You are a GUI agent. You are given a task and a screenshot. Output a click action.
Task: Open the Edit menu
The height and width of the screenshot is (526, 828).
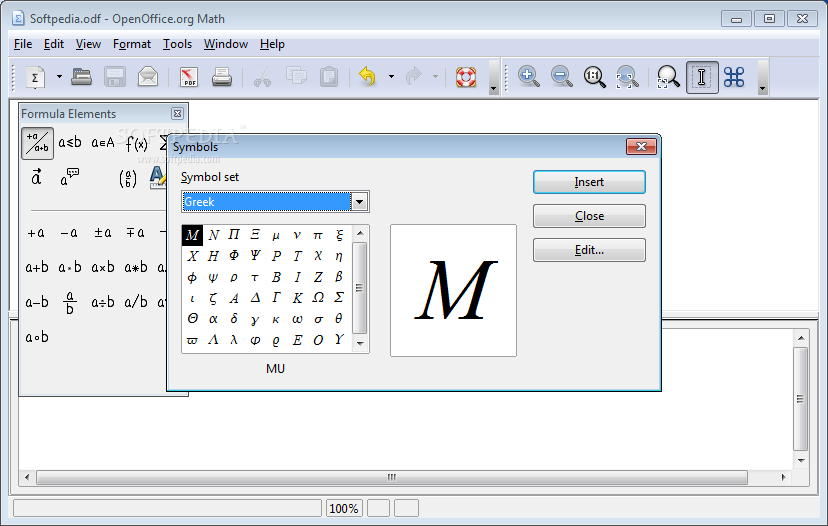54,44
